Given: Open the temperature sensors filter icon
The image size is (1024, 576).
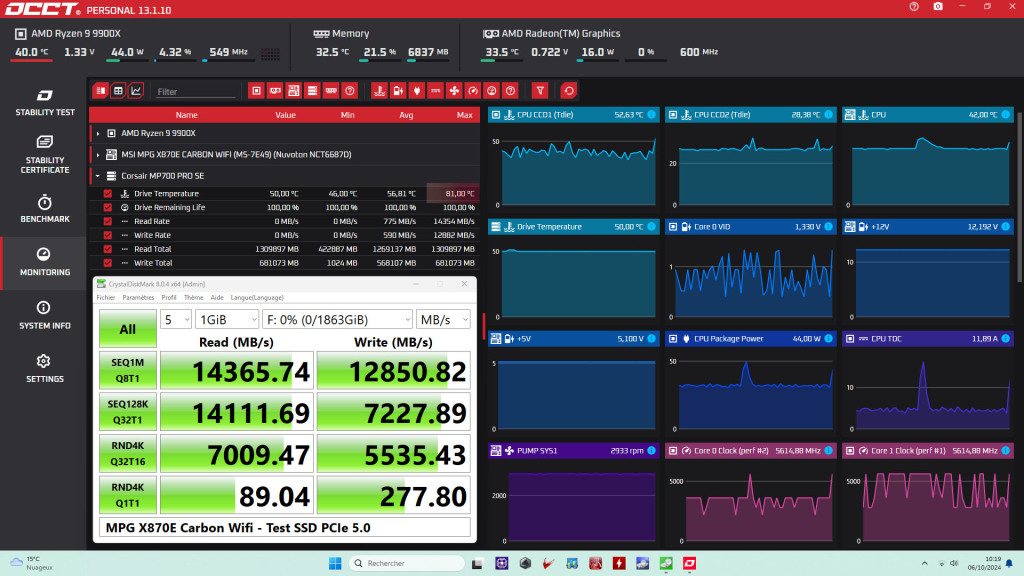Looking at the screenshot, I should 378,90.
